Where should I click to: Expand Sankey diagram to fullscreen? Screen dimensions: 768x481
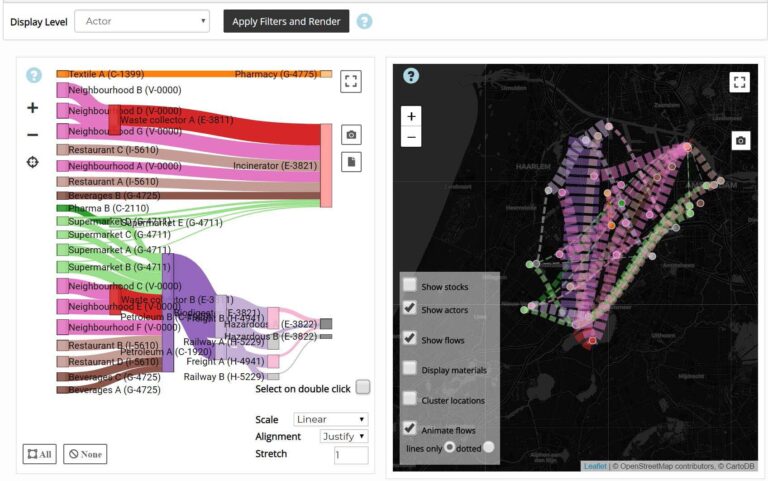[351, 82]
